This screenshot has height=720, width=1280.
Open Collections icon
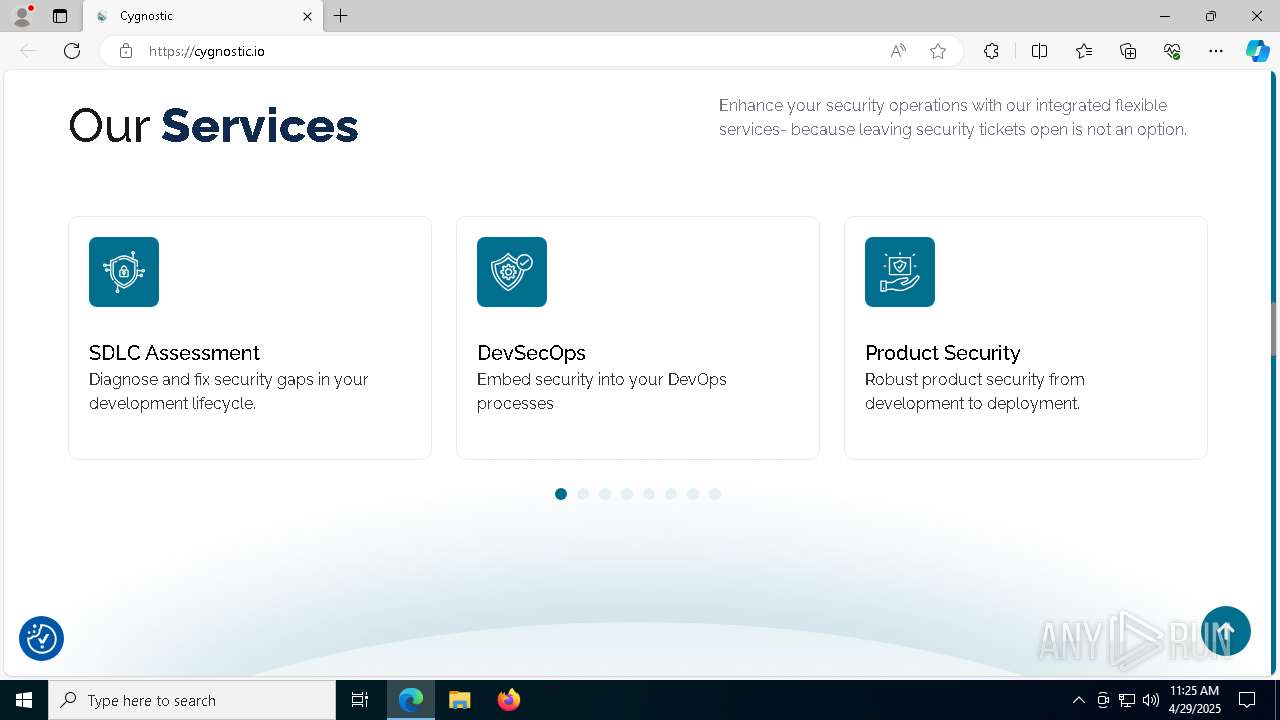(x=1128, y=51)
